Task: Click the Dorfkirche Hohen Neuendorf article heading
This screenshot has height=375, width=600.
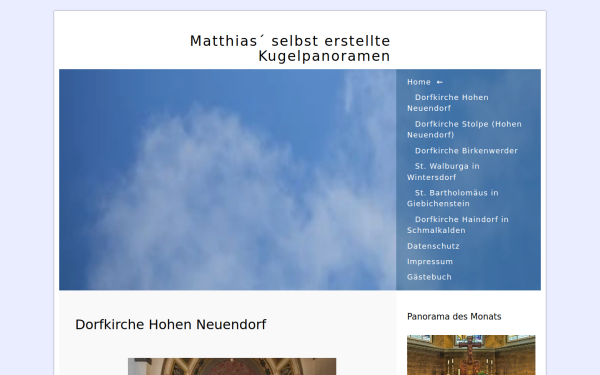Action: [171, 324]
